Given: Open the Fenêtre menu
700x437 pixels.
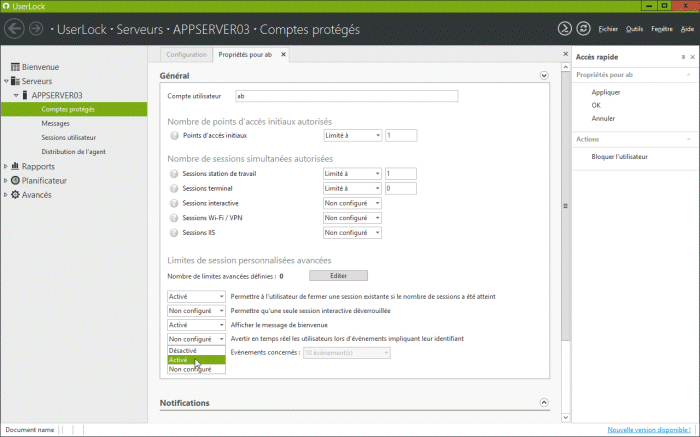Looking at the screenshot, I should [x=662, y=29].
